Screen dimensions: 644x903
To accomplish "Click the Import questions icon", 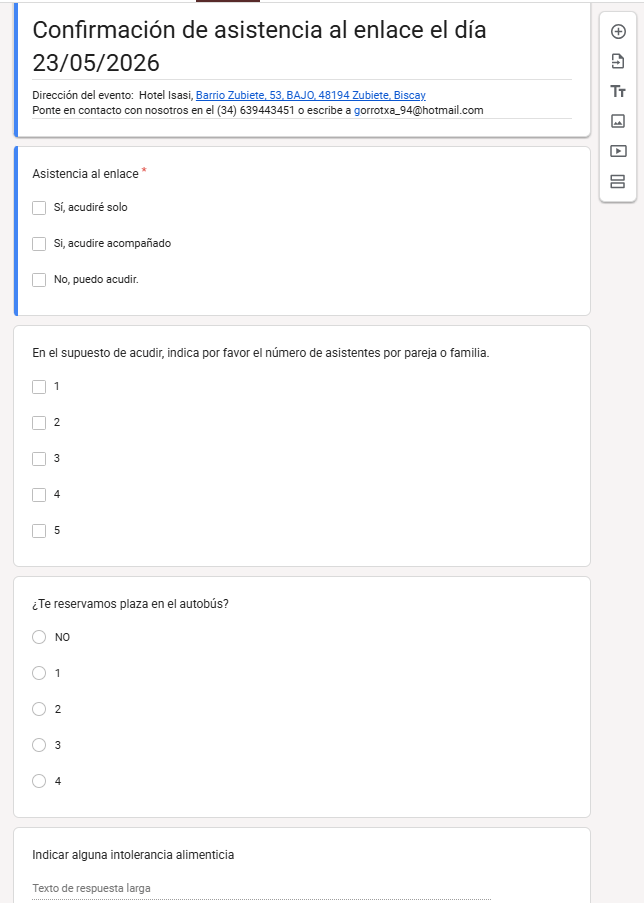I will [x=618, y=61].
